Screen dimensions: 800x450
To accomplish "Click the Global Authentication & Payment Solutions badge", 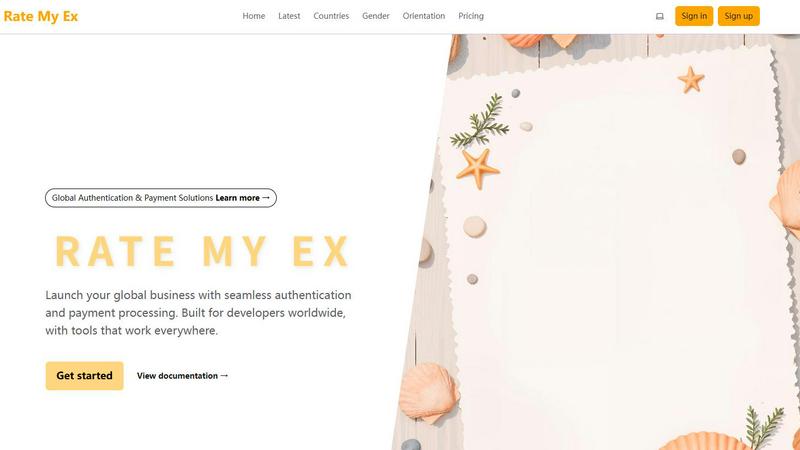I will coord(161,197).
